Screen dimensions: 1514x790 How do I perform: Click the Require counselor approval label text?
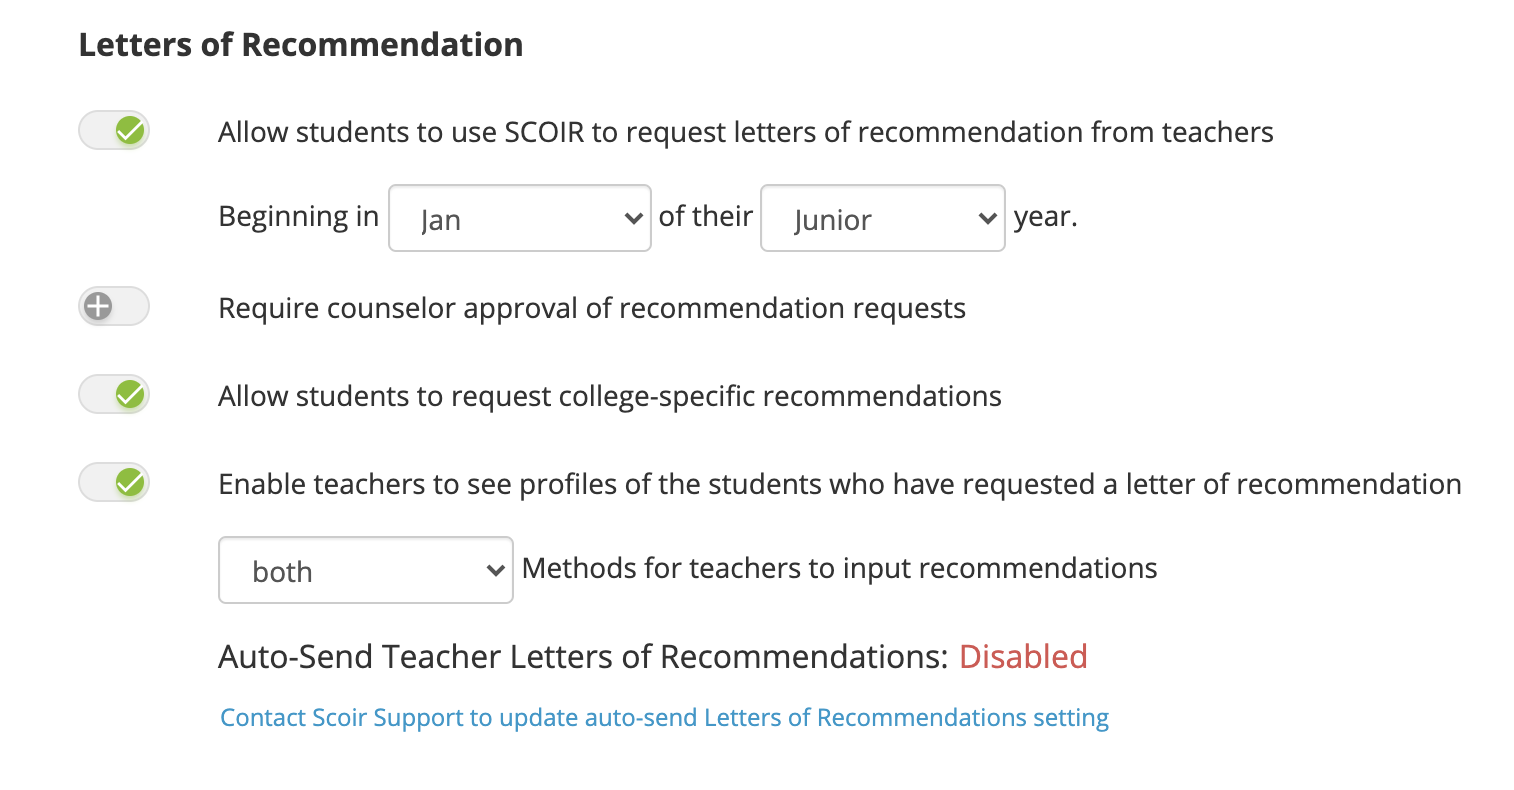pos(592,308)
